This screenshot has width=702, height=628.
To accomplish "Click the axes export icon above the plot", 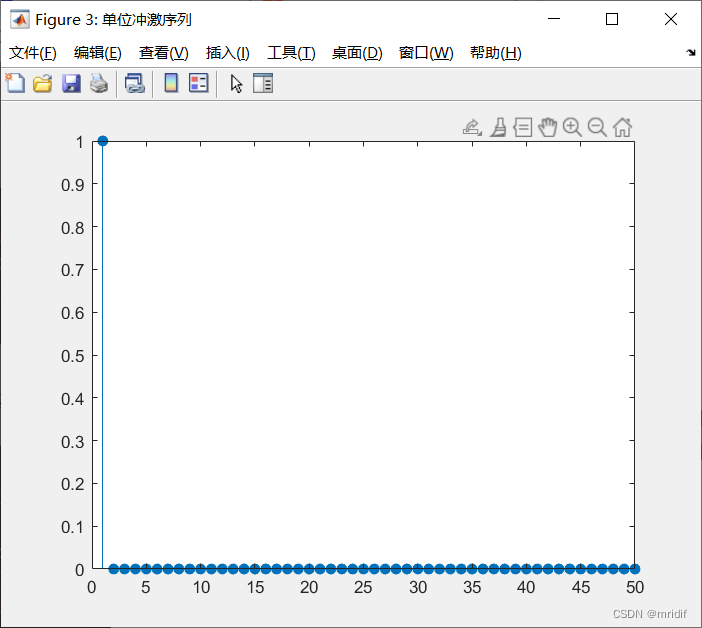I will click(x=472, y=128).
